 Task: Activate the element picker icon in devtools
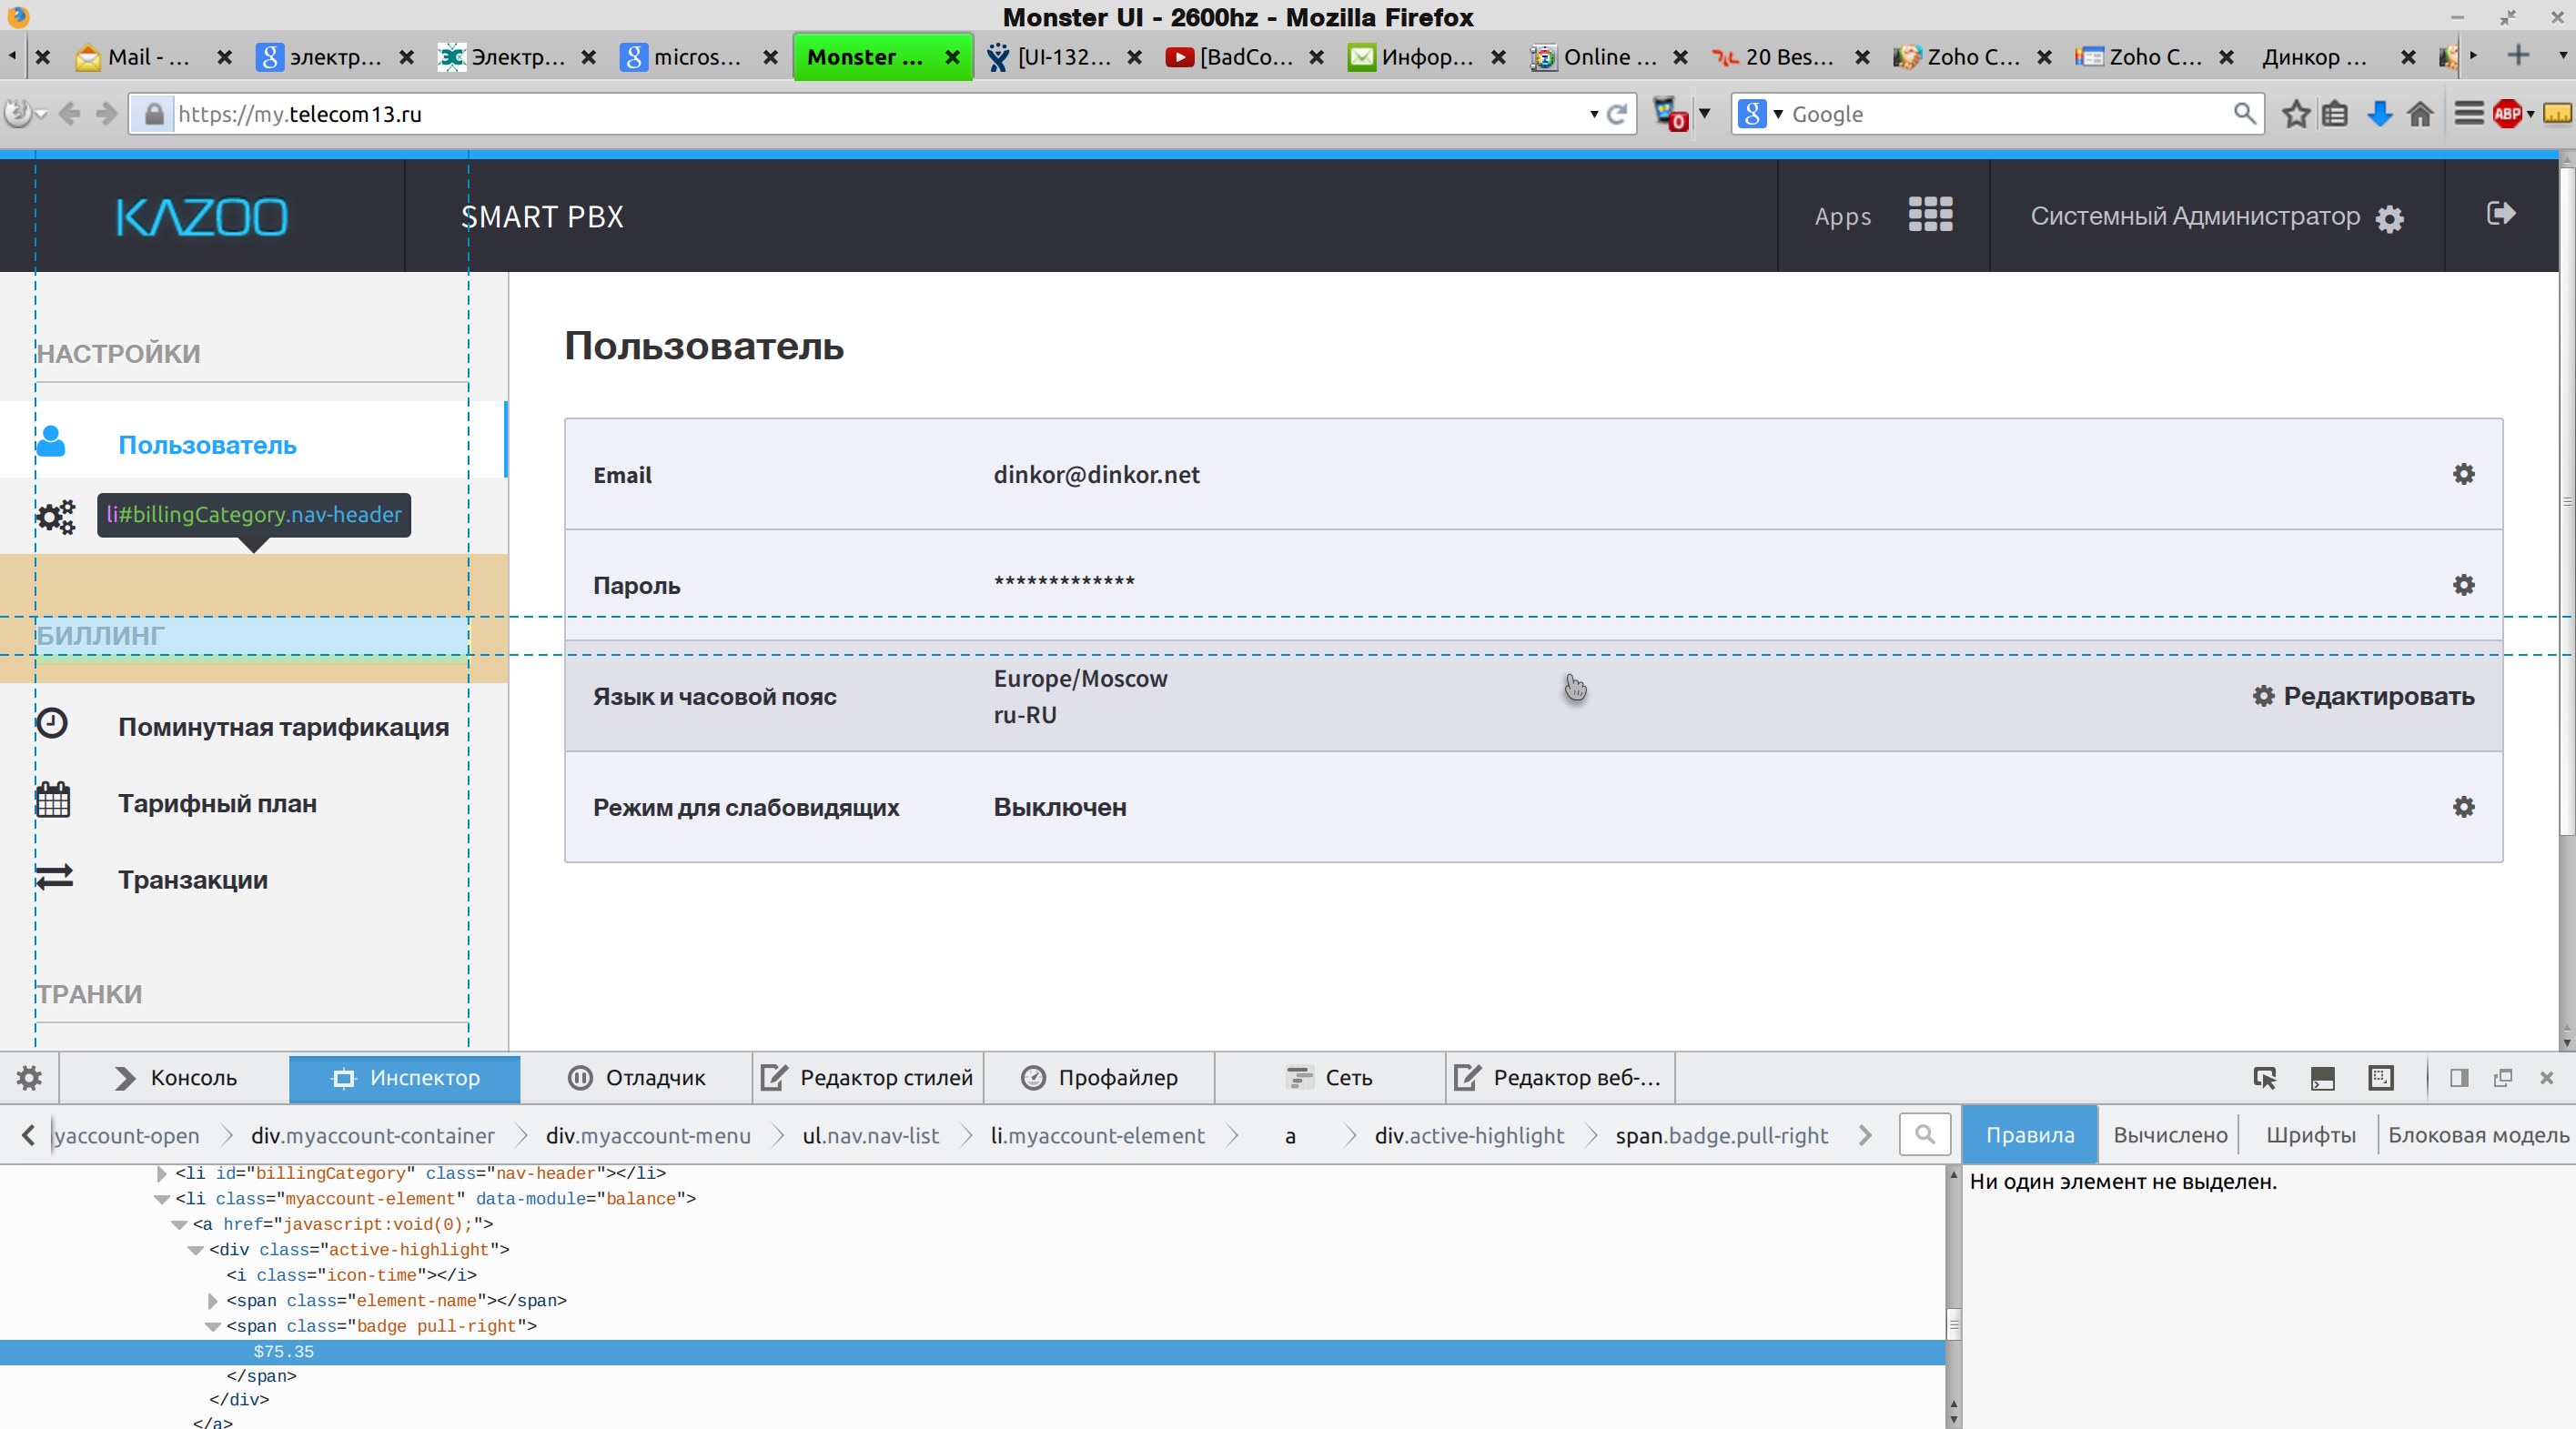coord(2264,1078)
